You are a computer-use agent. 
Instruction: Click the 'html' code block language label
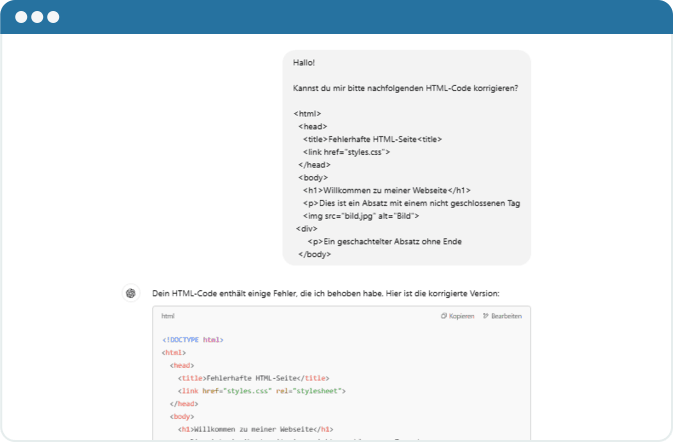(x=168, y=316)
